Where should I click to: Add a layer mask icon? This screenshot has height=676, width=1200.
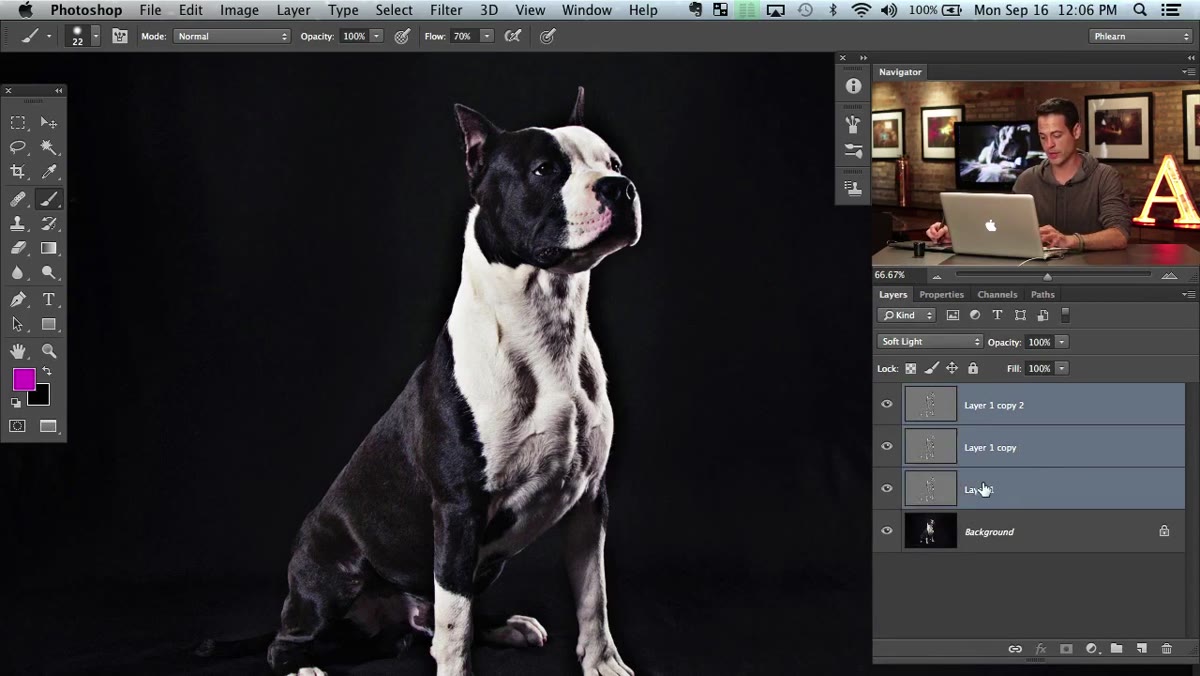tap(1066, 649)
